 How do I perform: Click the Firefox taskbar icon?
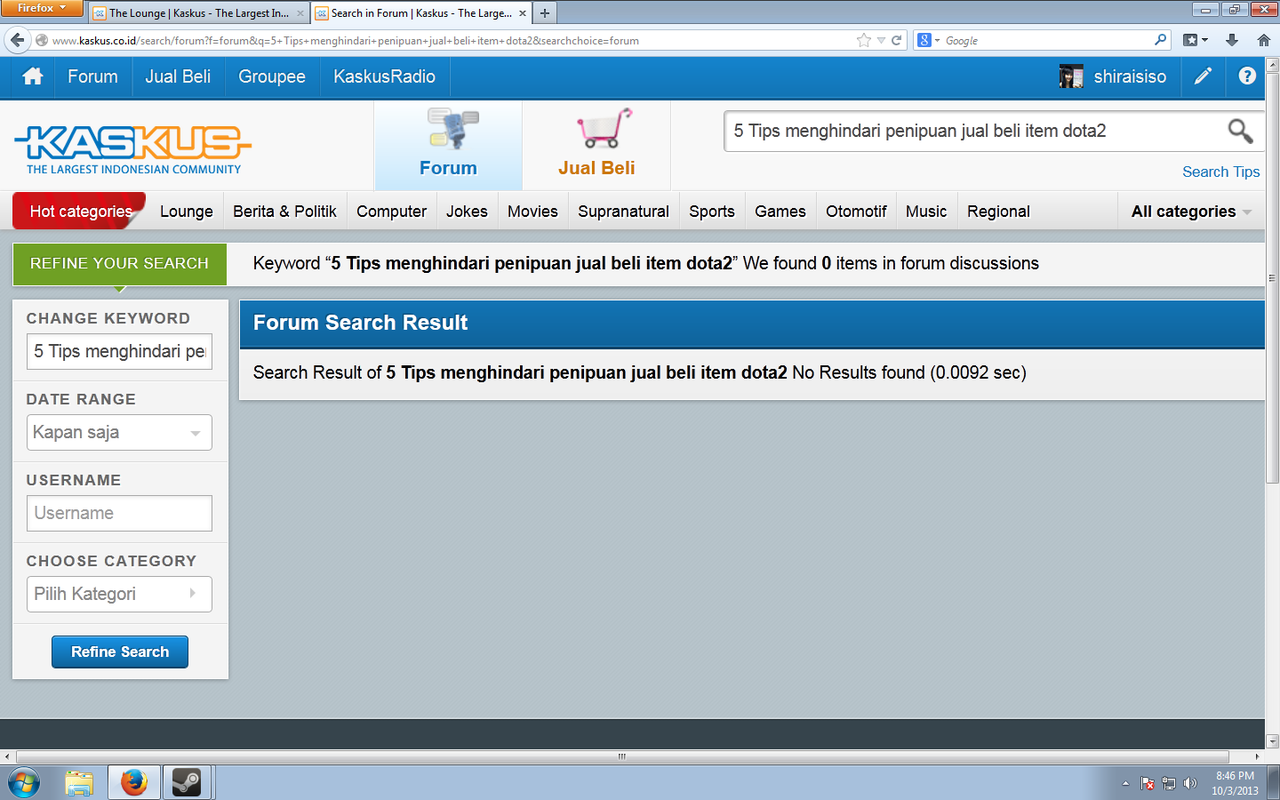point(133,782)
